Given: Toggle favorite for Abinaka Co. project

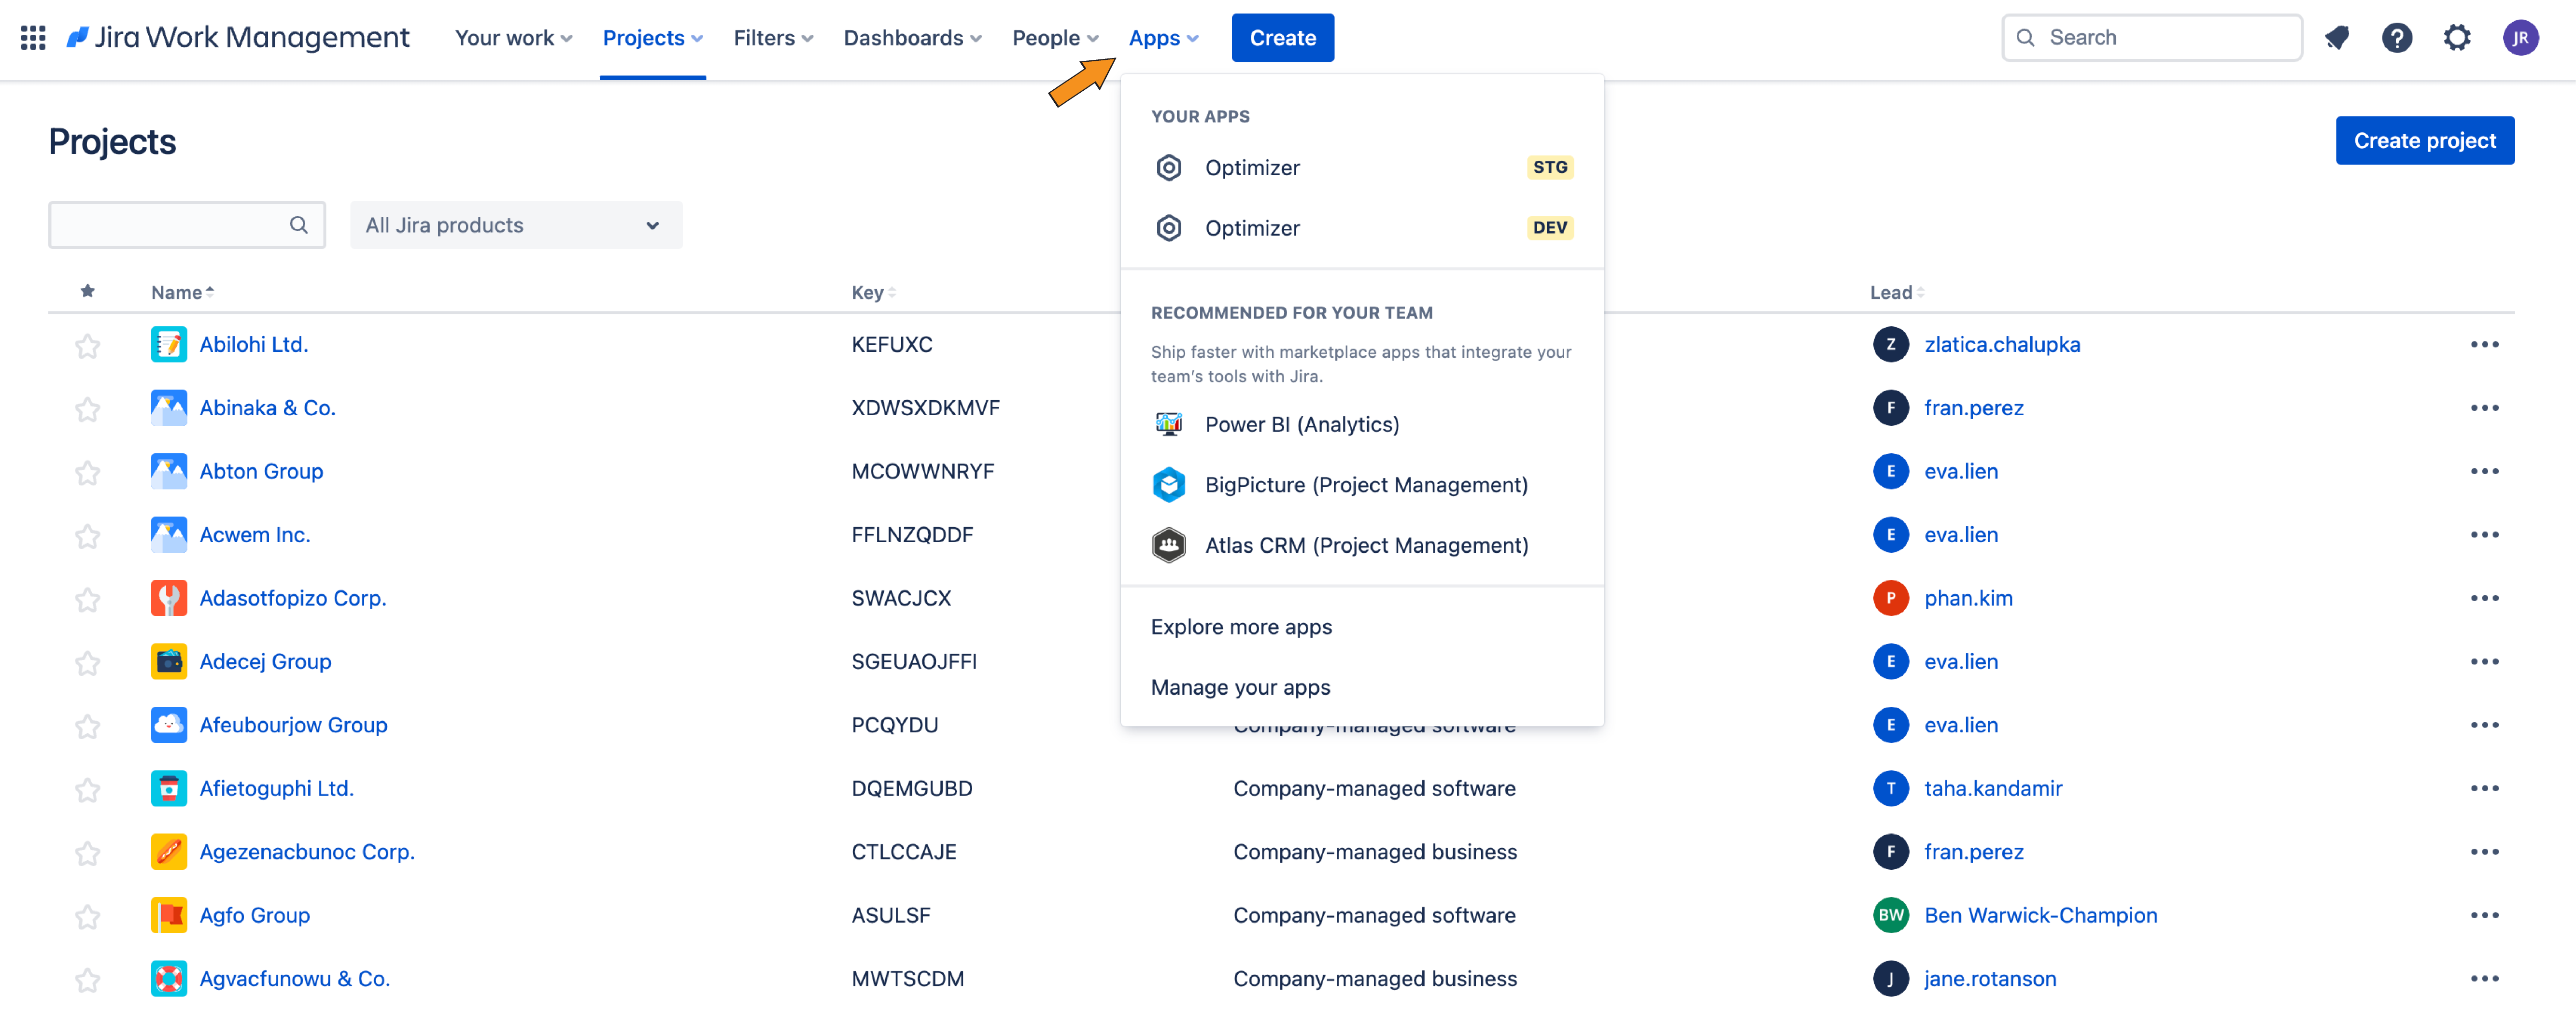Looking at the screenshot, I should pos(85,407).
